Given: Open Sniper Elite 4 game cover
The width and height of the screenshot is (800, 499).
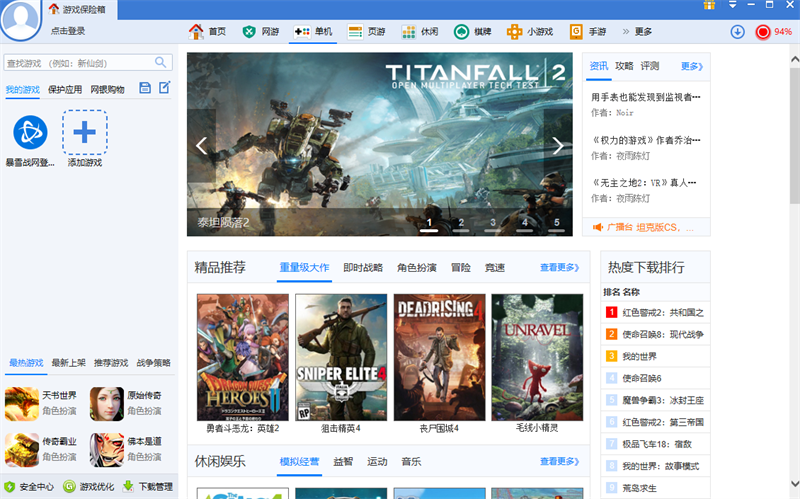Looking at the screenshot, I should [341, 356].
